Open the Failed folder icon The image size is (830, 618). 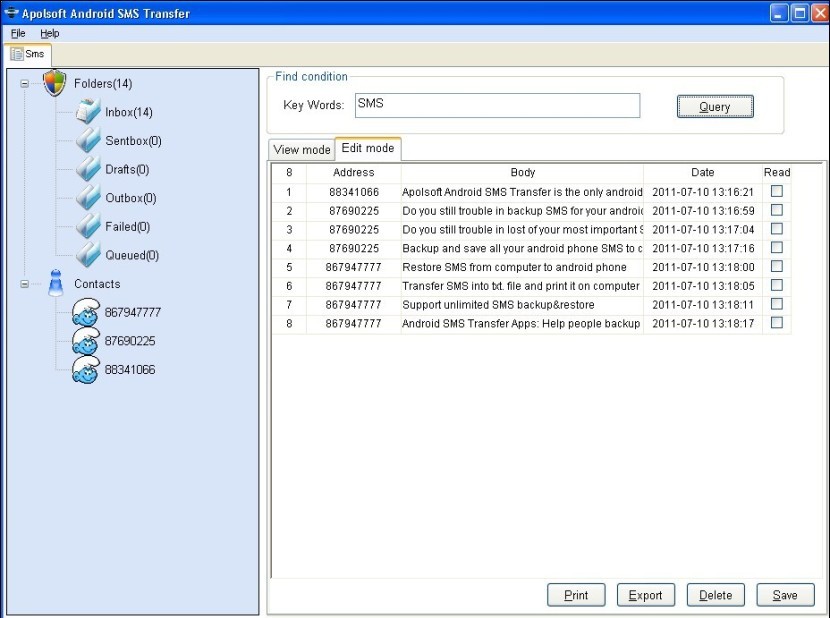click(89, 227)
